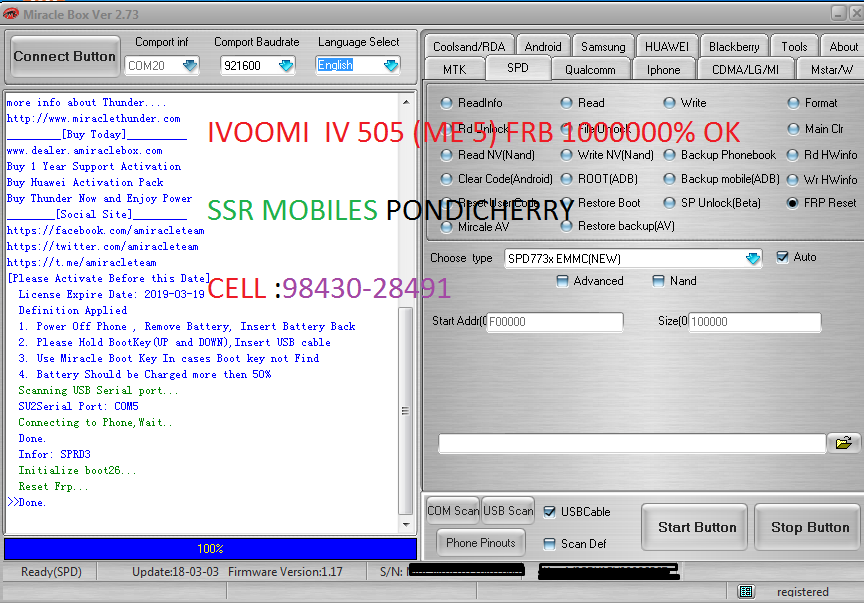
Task: Switch to the Blackberry tab
Action: click(x=733, y=47)
